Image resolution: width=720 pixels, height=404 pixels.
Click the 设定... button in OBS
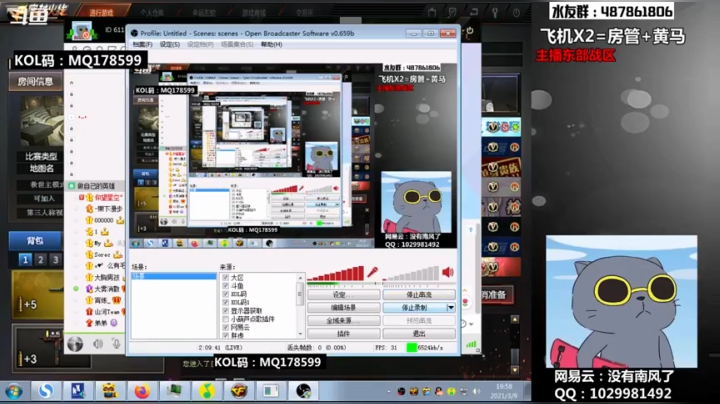[343, 295]
